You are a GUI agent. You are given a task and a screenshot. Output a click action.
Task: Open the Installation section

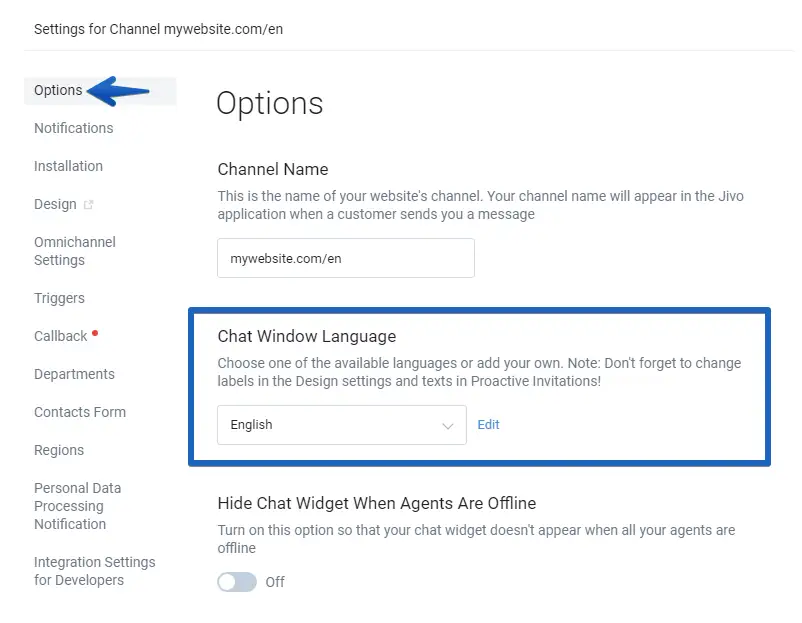(x=68, y=166)
